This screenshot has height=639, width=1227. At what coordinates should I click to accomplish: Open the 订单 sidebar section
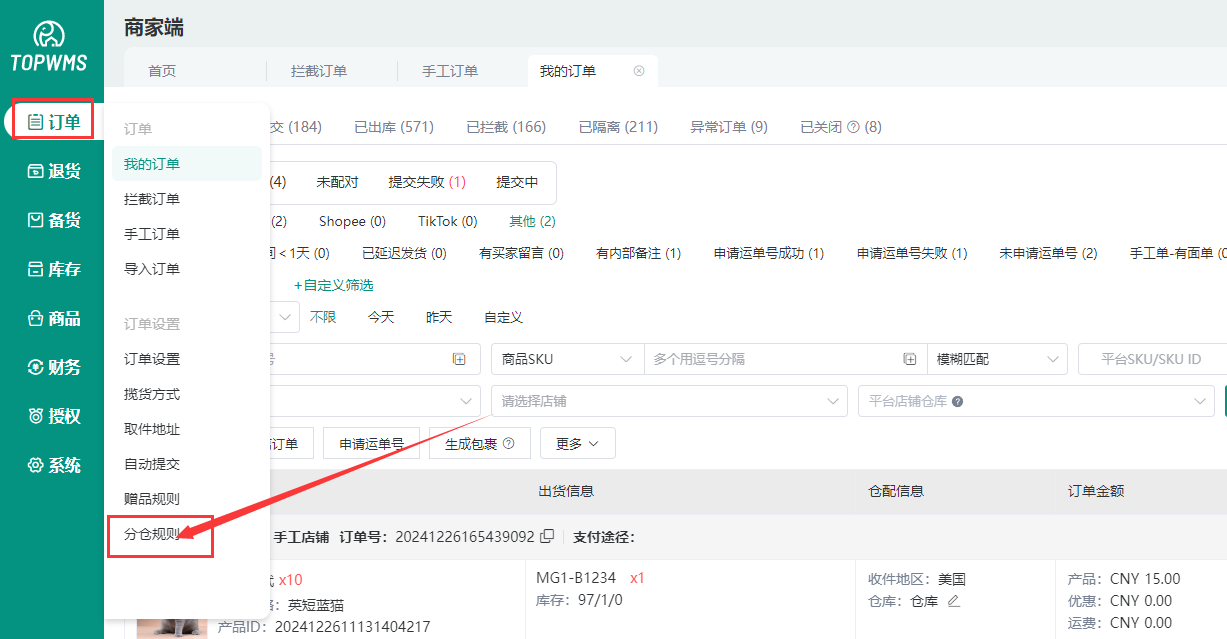(x=54, y=122)
